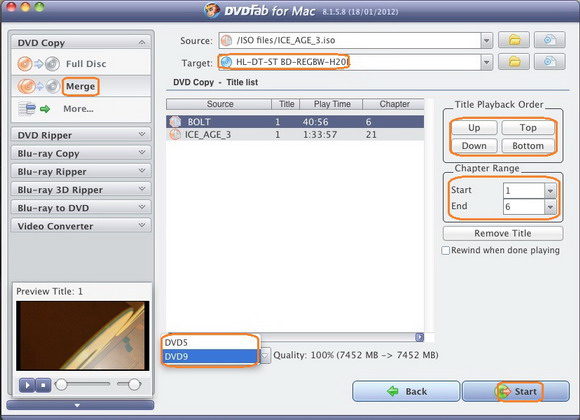580x420 pixels.
Task: Open the Chapter Range Start dropdown
Action: click(550, 191)
